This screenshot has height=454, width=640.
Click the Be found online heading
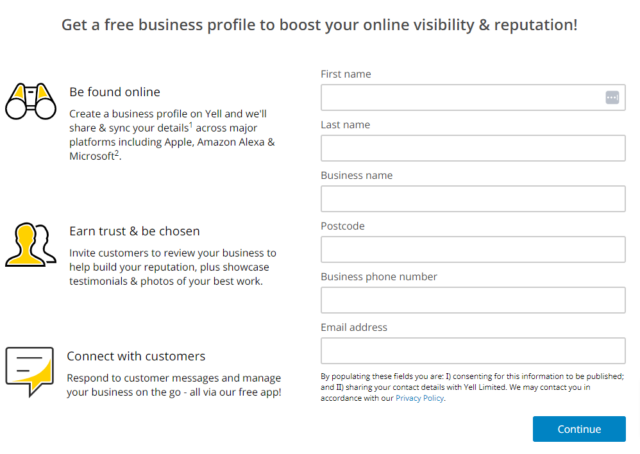tap(114, 92)
